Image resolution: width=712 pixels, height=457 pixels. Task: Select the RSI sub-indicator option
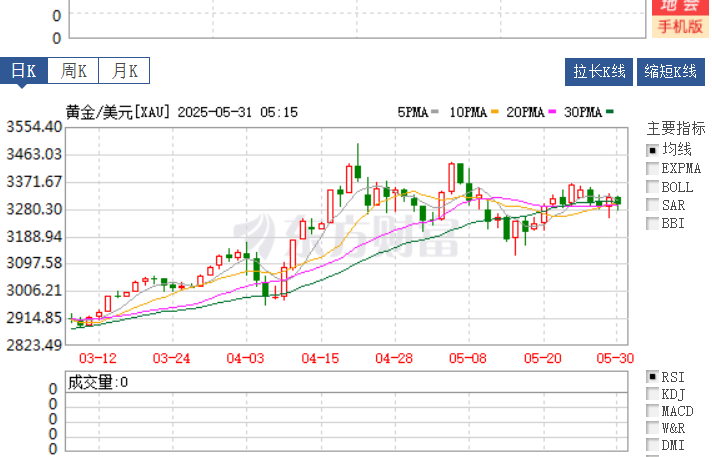point(653,377)
